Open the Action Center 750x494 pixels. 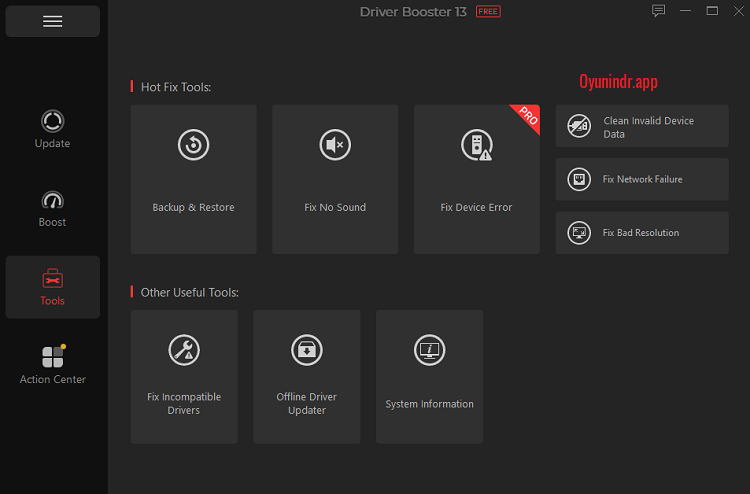(x=53, y=365)
